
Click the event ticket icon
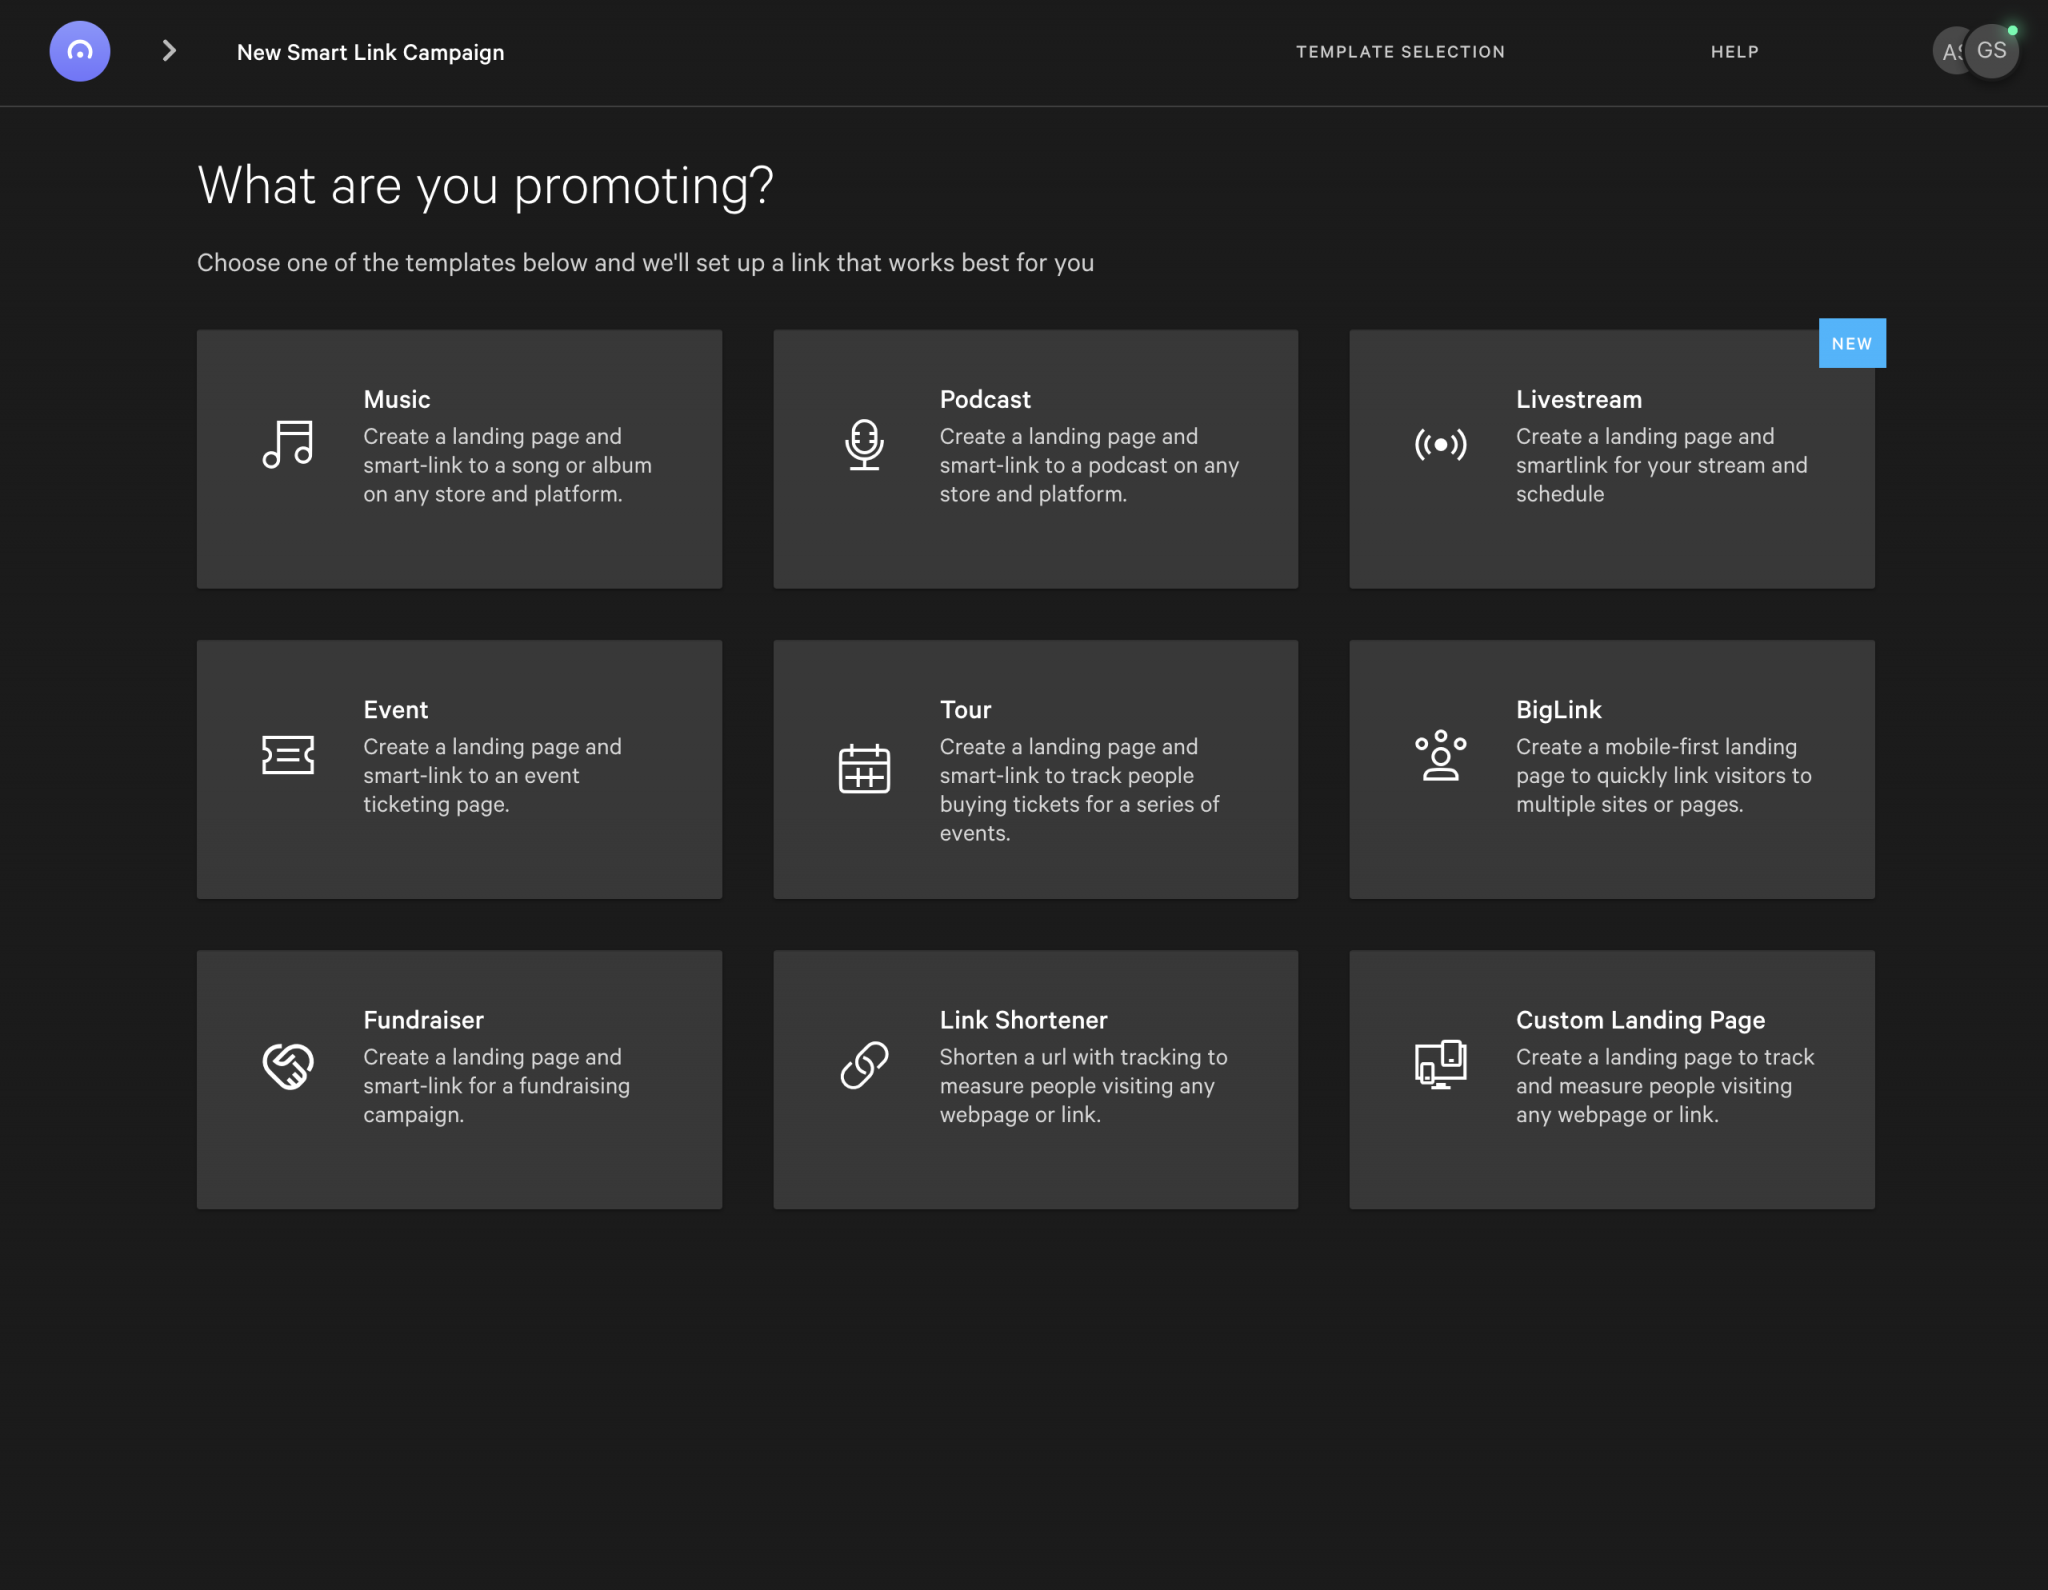(x=288, y=755)
